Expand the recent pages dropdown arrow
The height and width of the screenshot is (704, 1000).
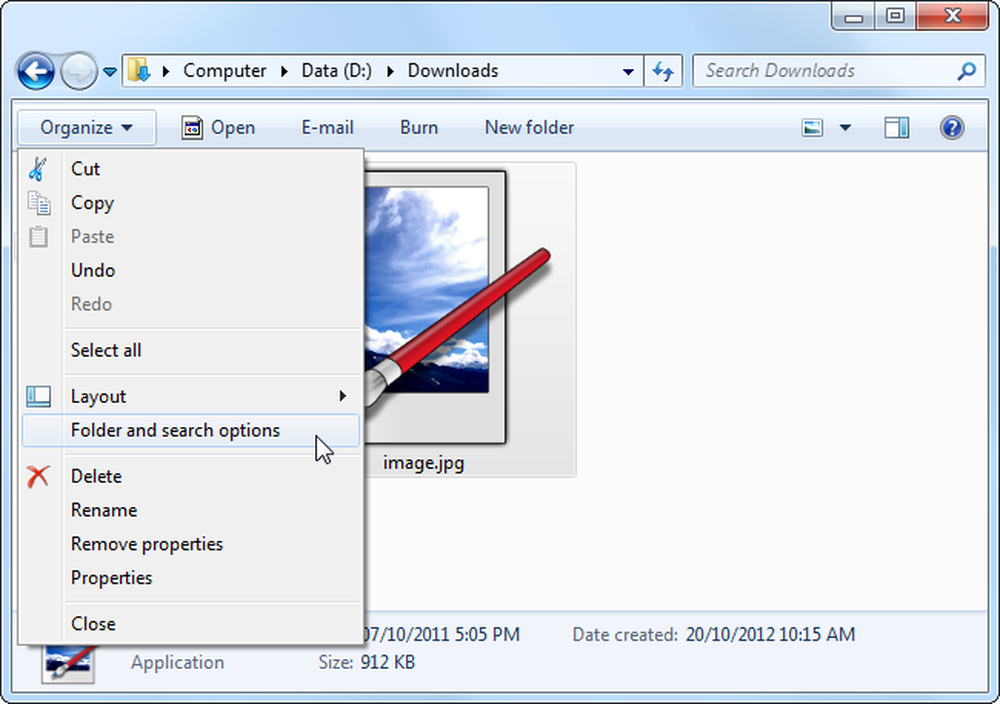[110, 72]
